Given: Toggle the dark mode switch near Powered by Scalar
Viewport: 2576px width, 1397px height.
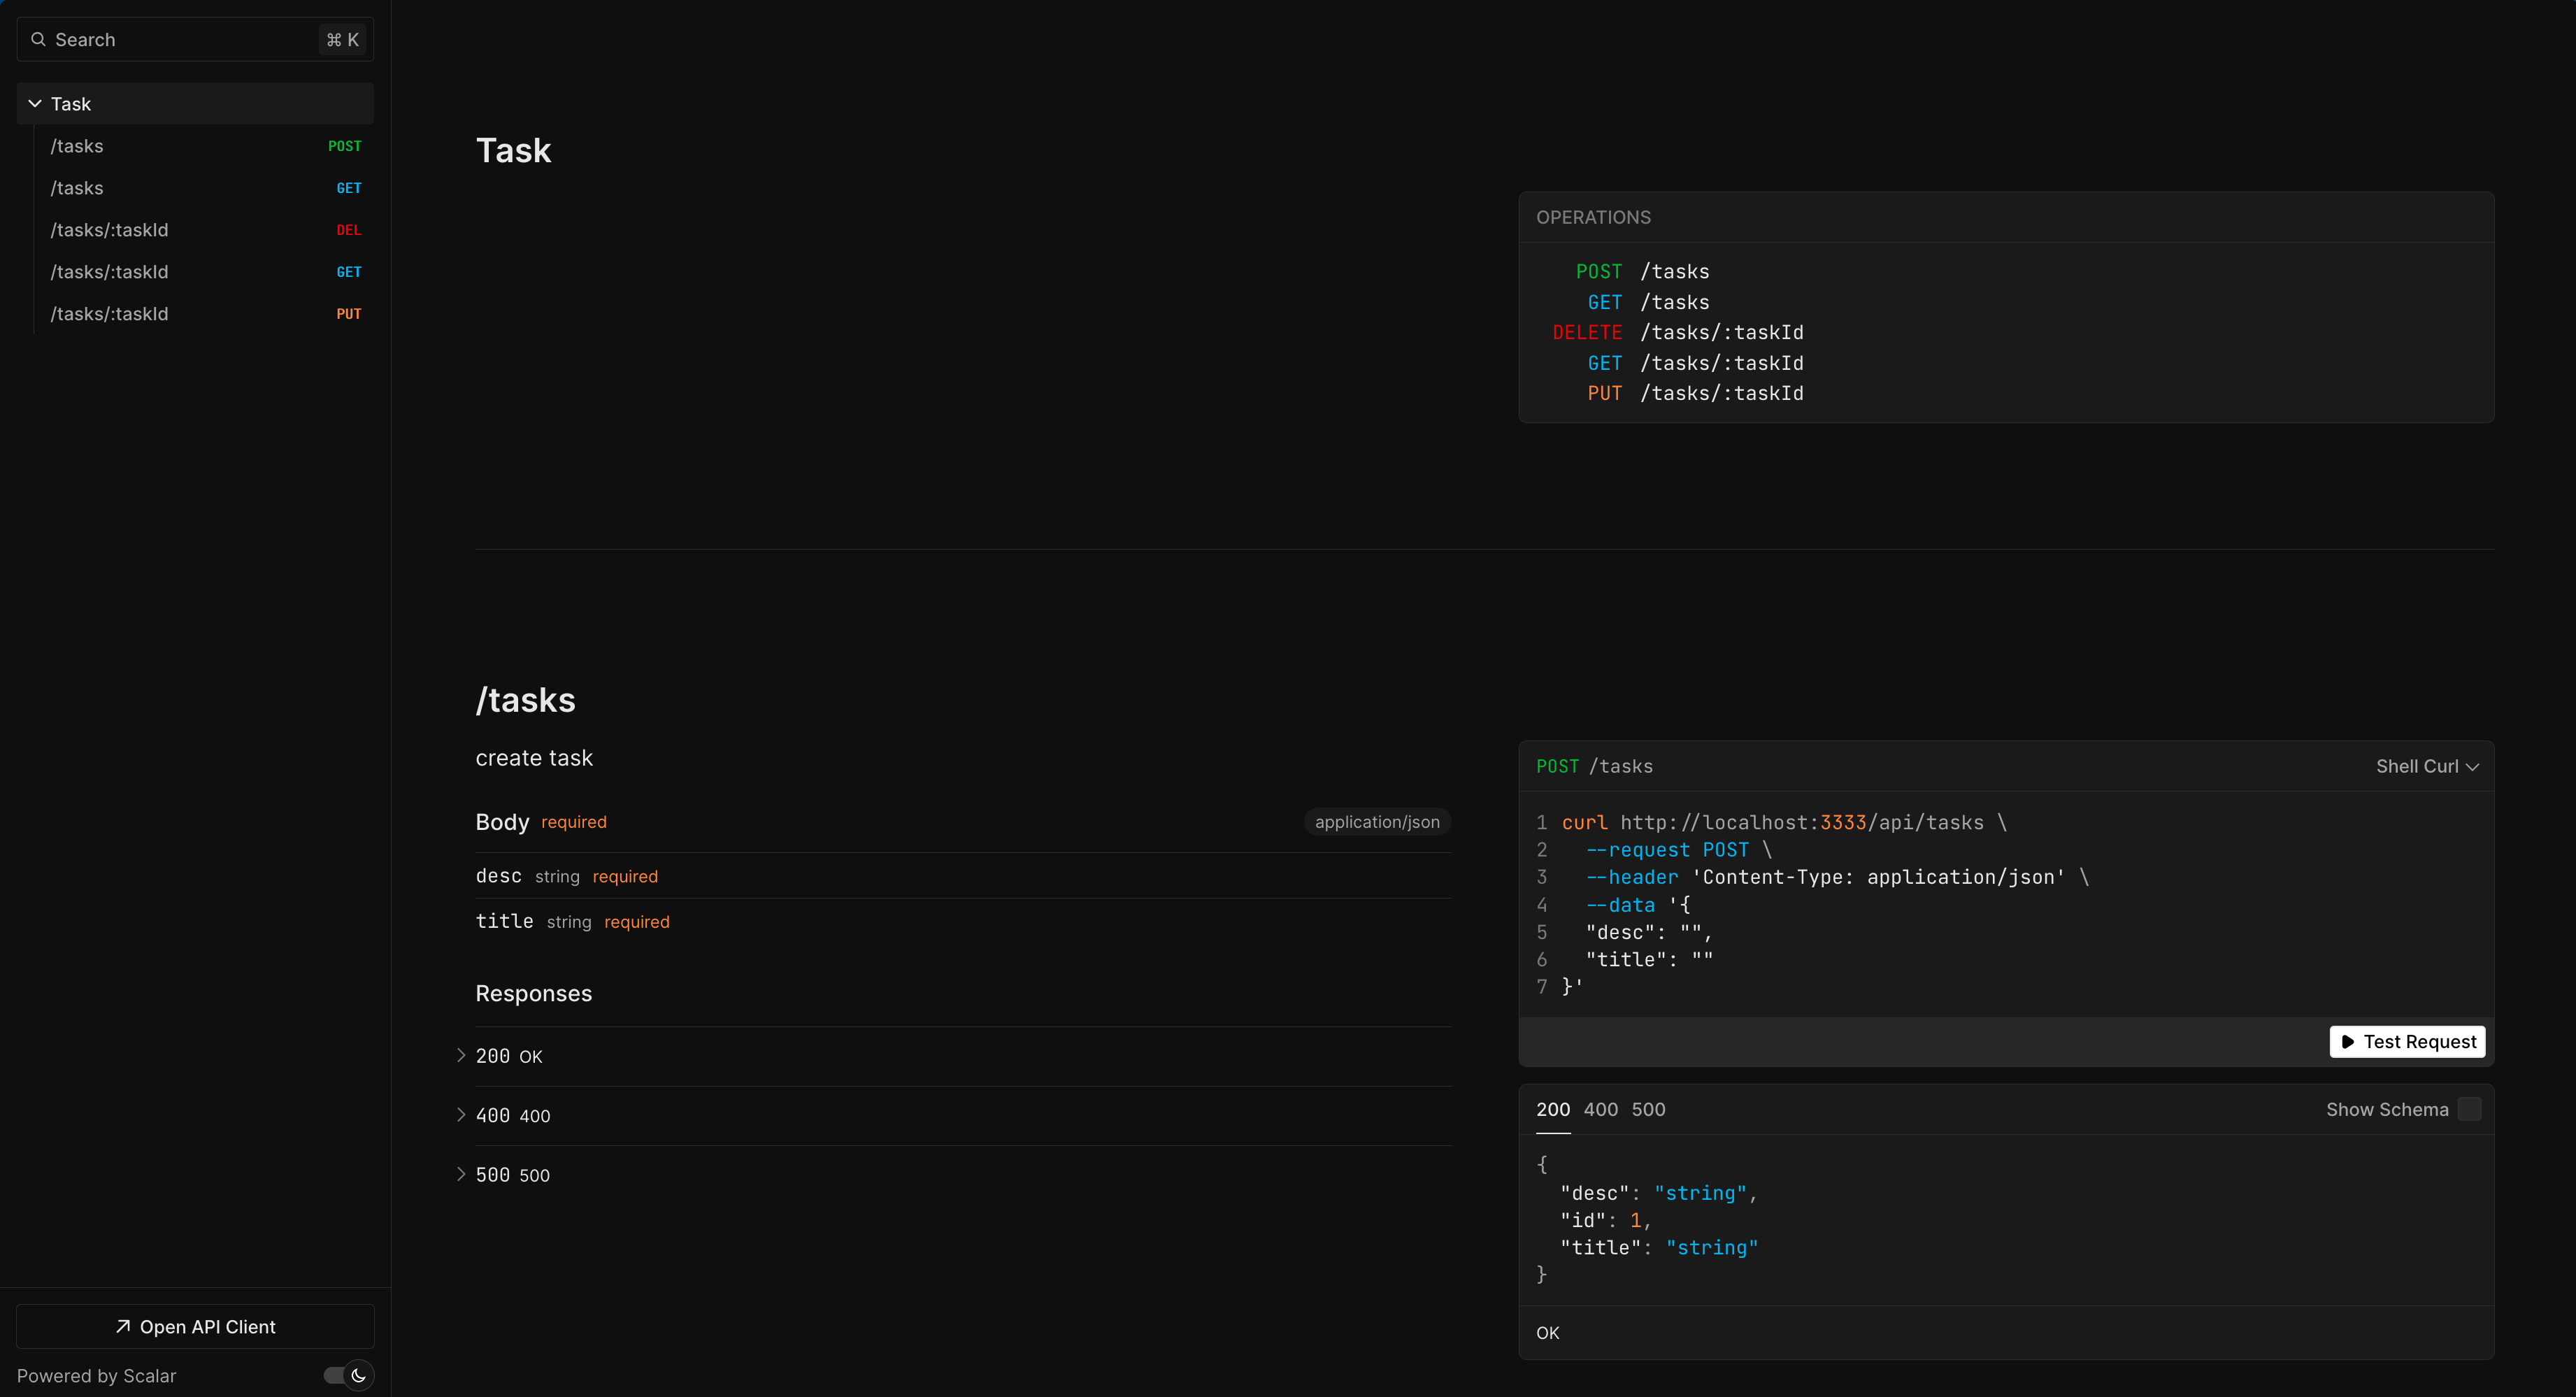Looking at the screenshot, I should tap(345, 1375).
